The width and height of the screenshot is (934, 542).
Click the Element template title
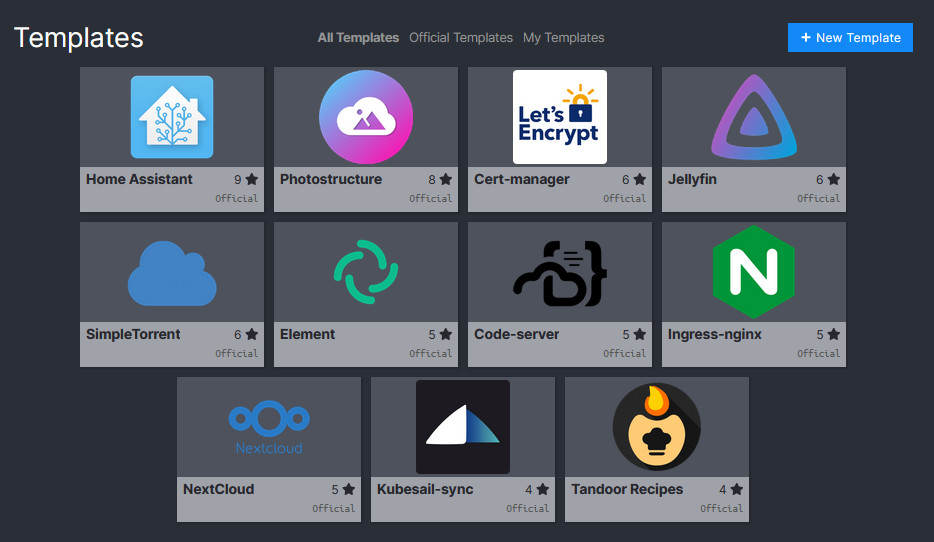coord(307,334)
